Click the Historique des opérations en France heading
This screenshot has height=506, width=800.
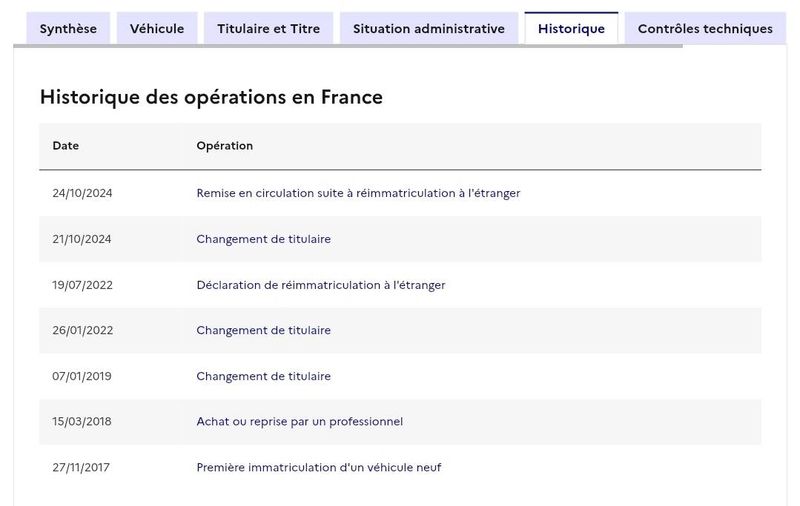(211, 97)
